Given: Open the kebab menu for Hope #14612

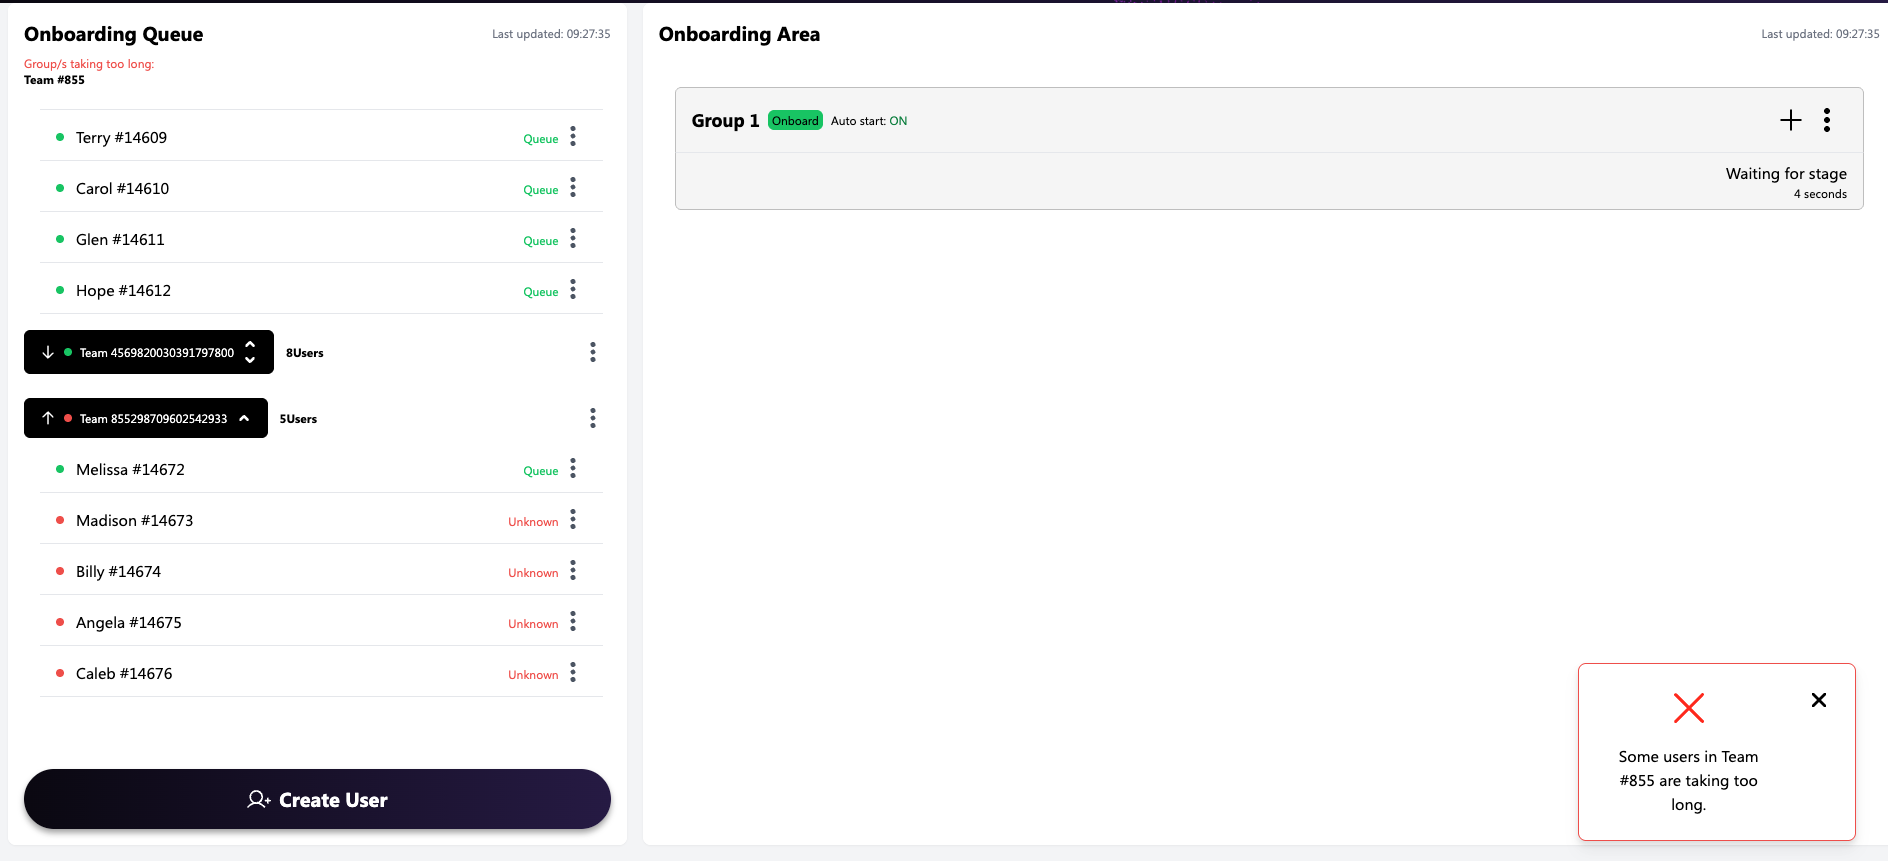Looking at the screenshot, I should tap(573, 290).
